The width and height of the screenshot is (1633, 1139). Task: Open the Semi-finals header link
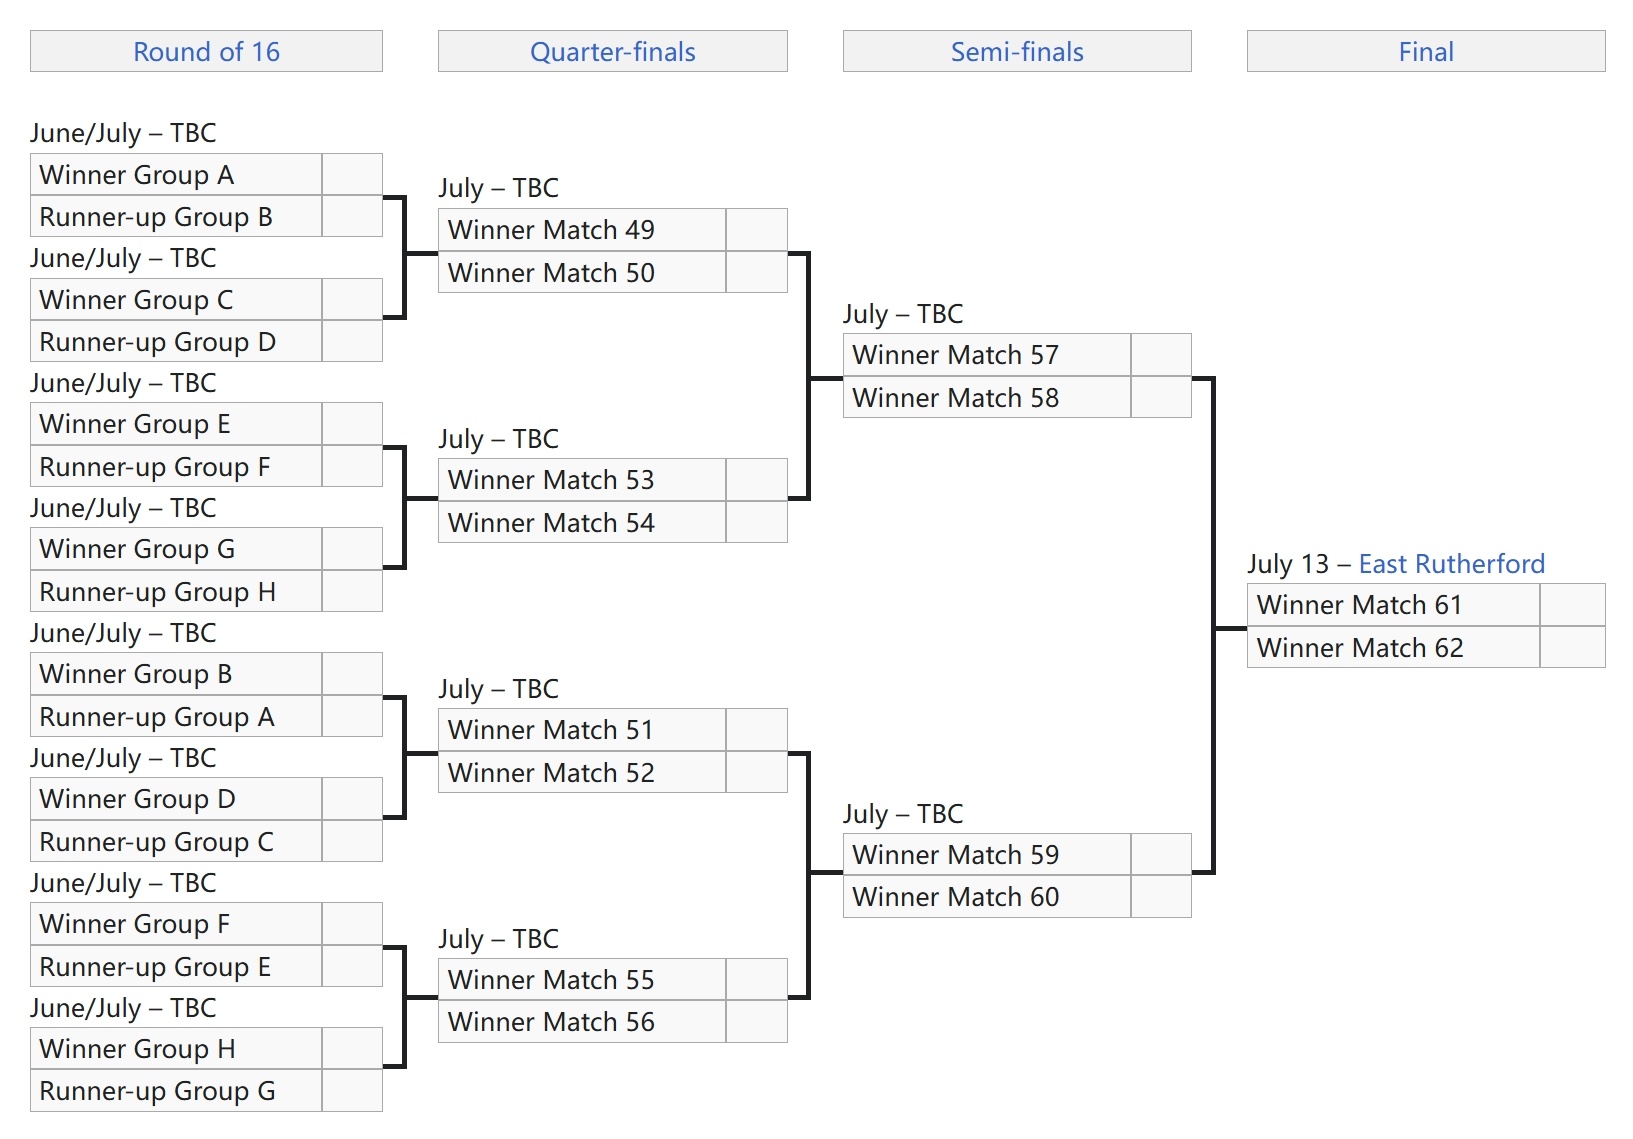pos(1016,52)
